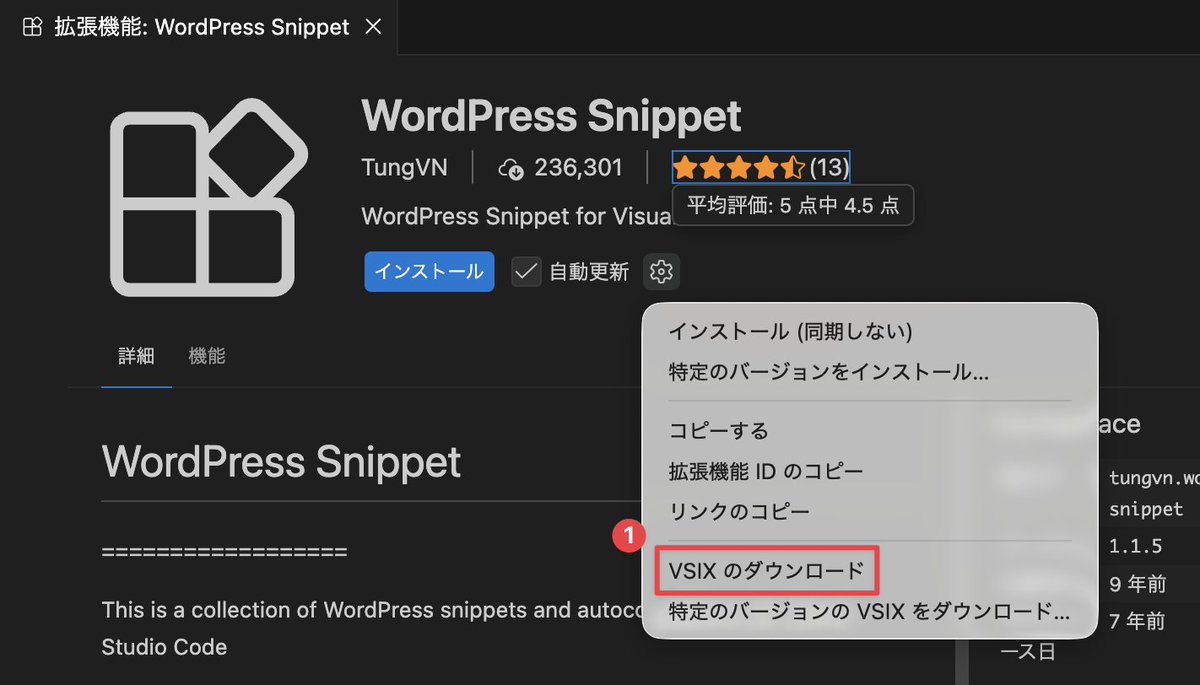Close the 拡張機能: WordPress Snippet tab
This screenshot has height=685, width=1200.
point(373,27)
